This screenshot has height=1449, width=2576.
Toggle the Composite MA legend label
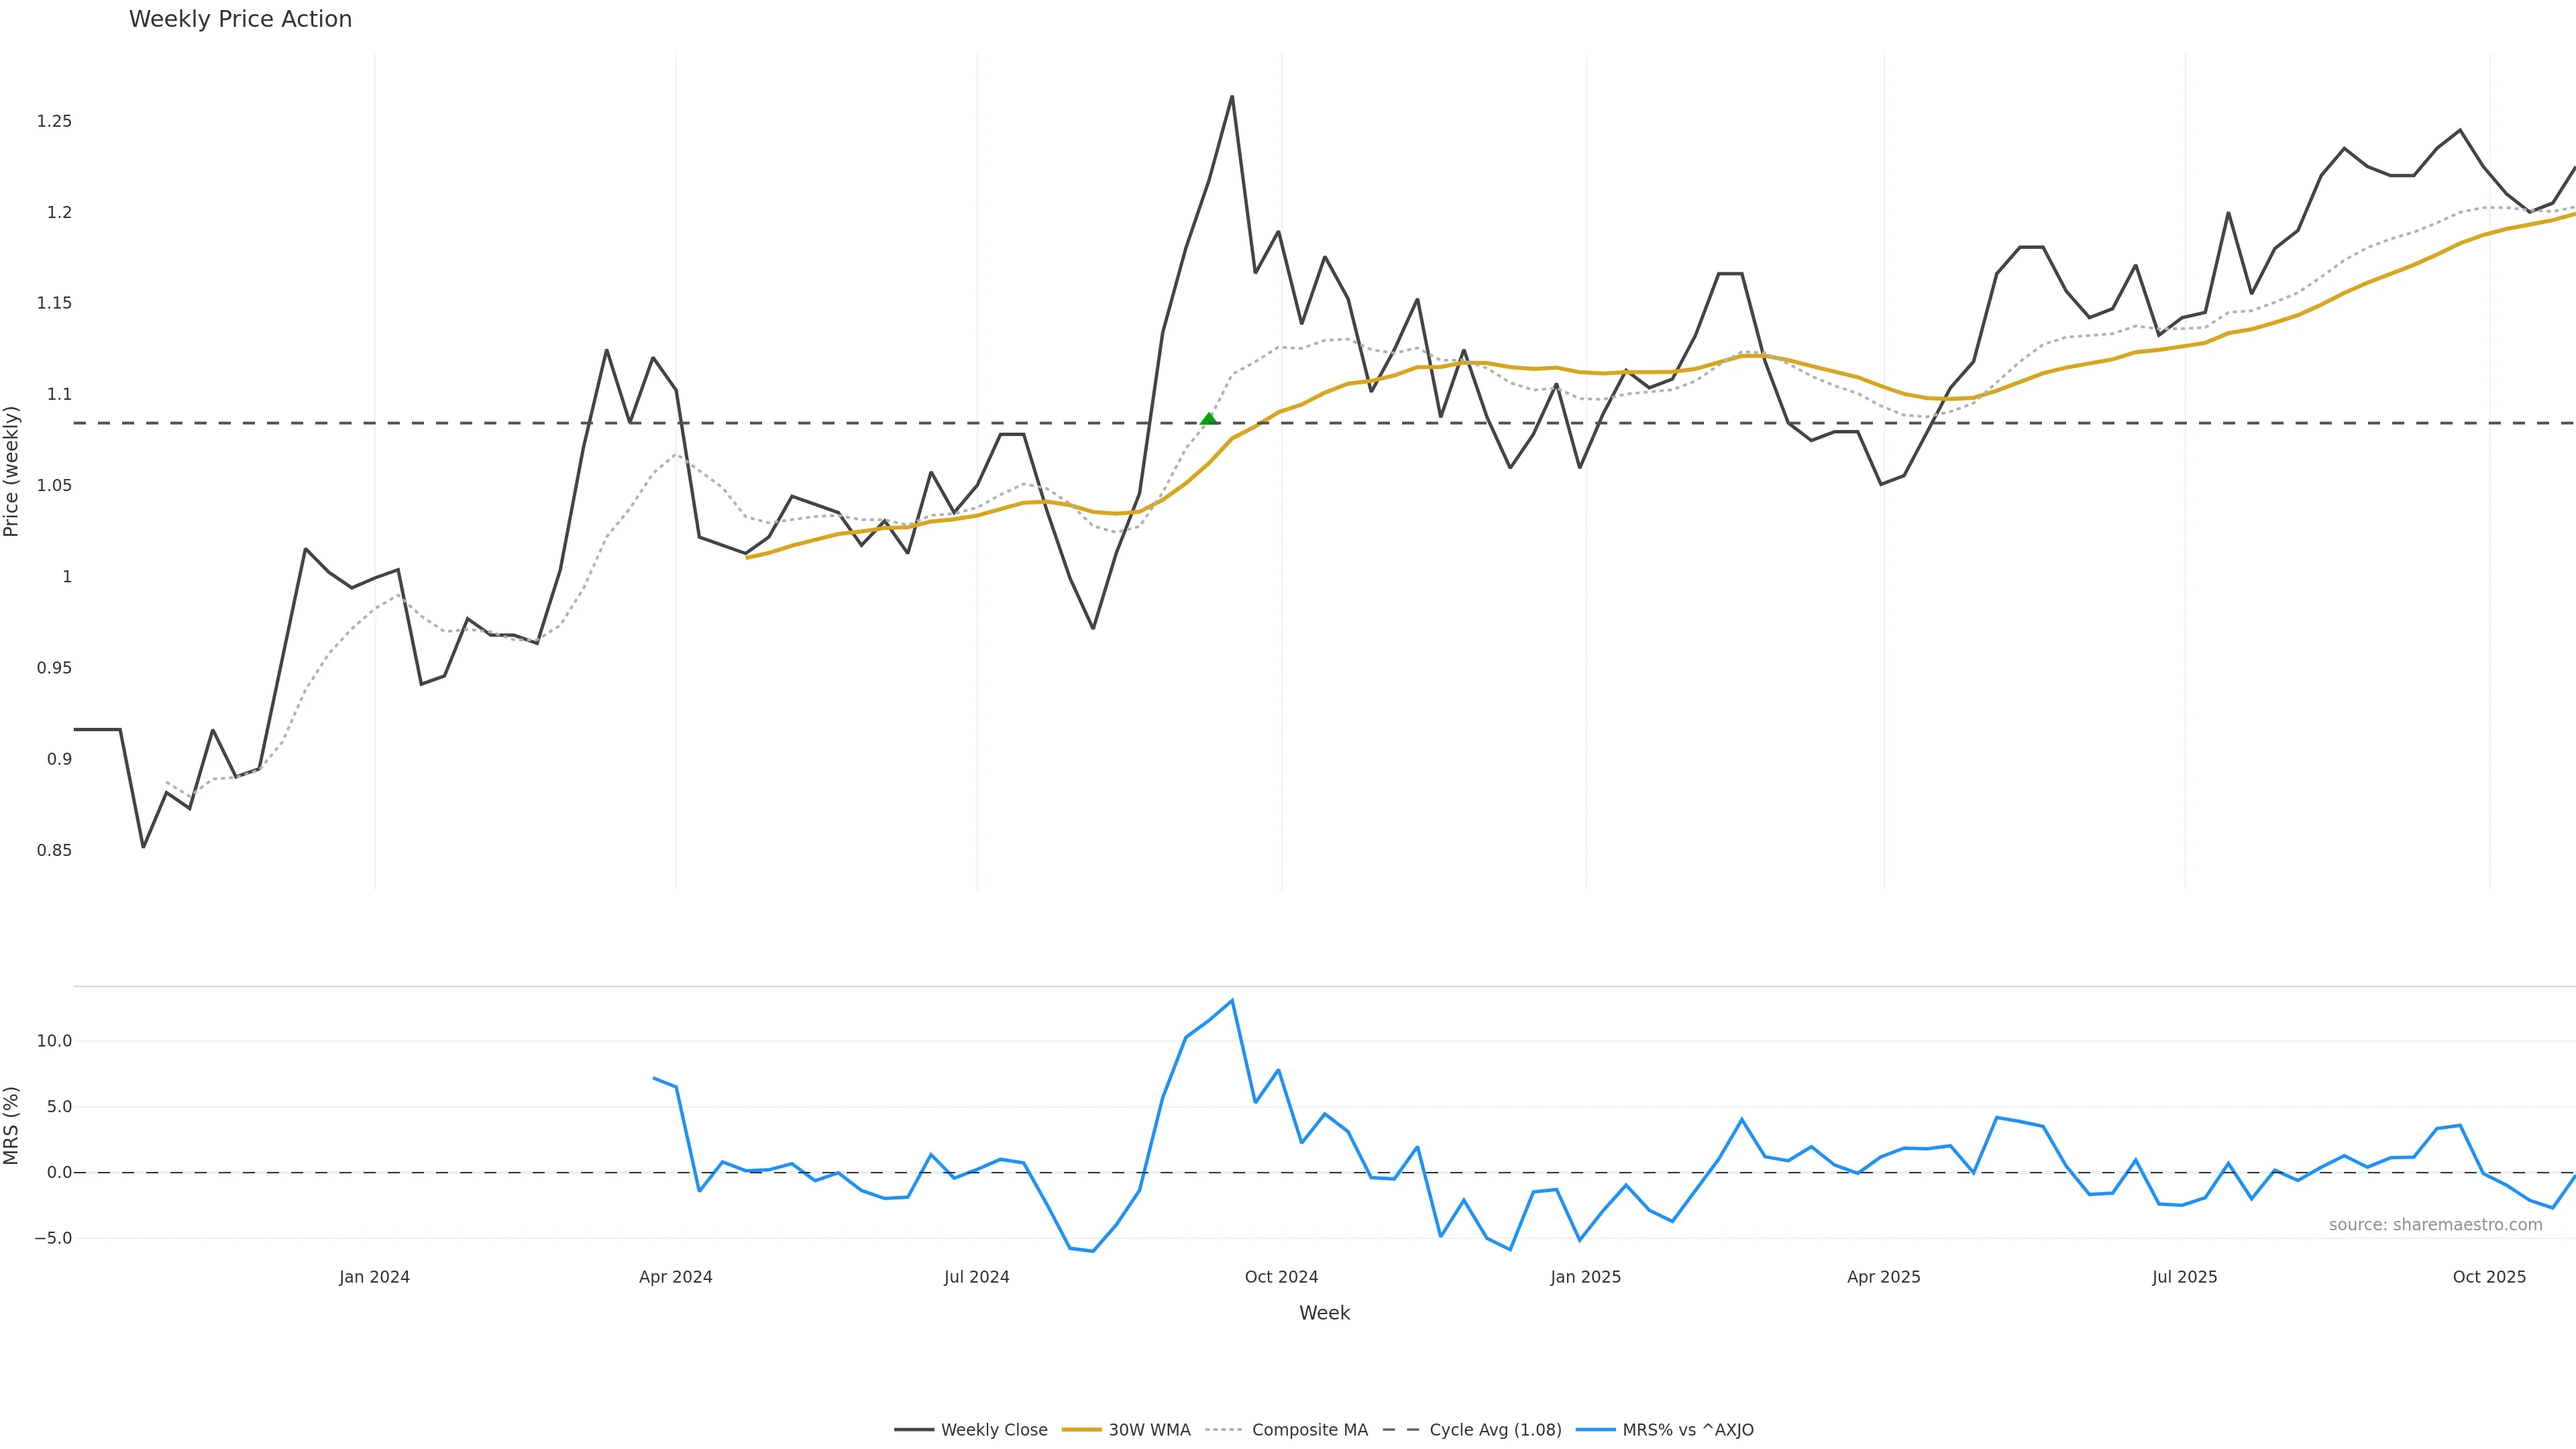coord(1309,1430)
